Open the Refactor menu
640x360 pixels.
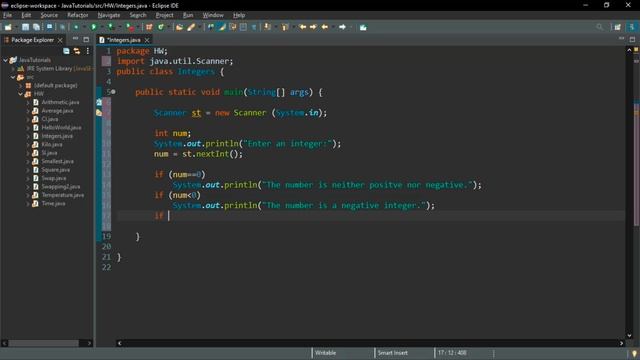coord(78,15)
